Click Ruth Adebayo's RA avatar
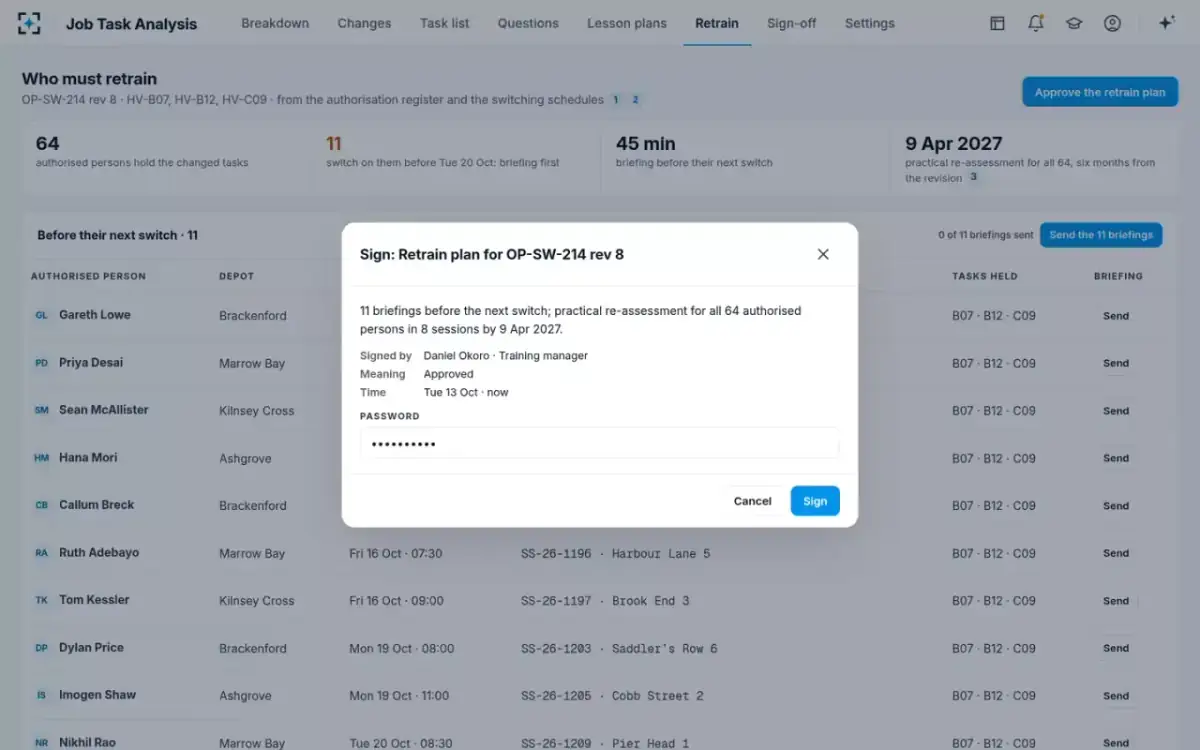1200x750 pixels. tap(42, 553)
